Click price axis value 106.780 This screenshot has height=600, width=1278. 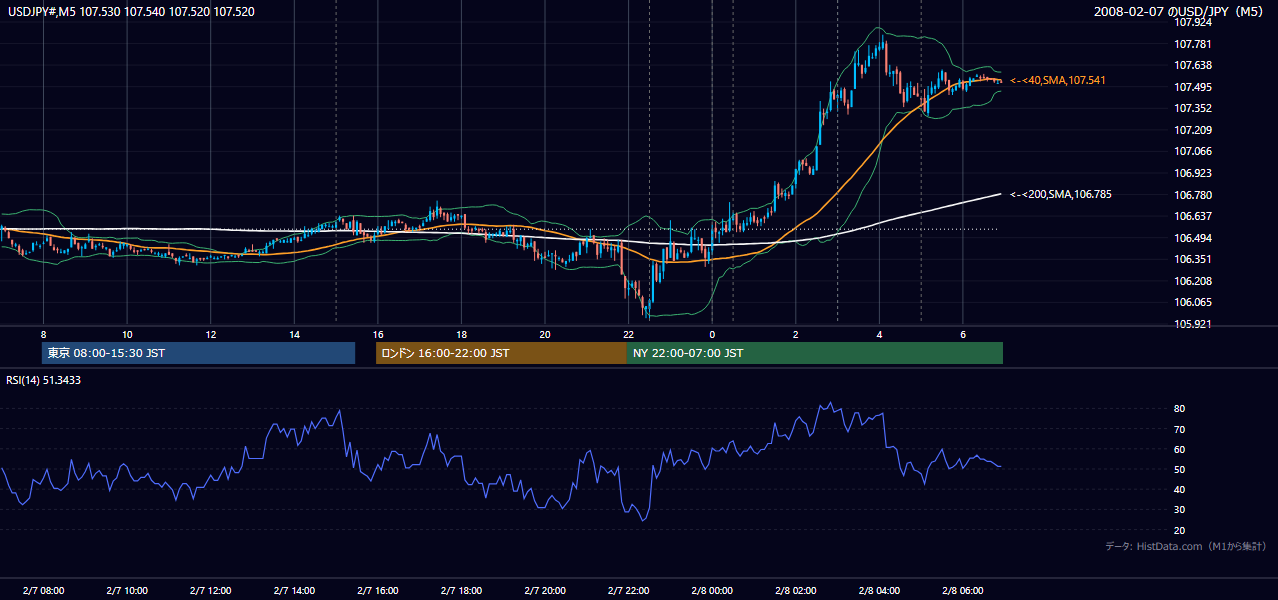coord(1192,195)
